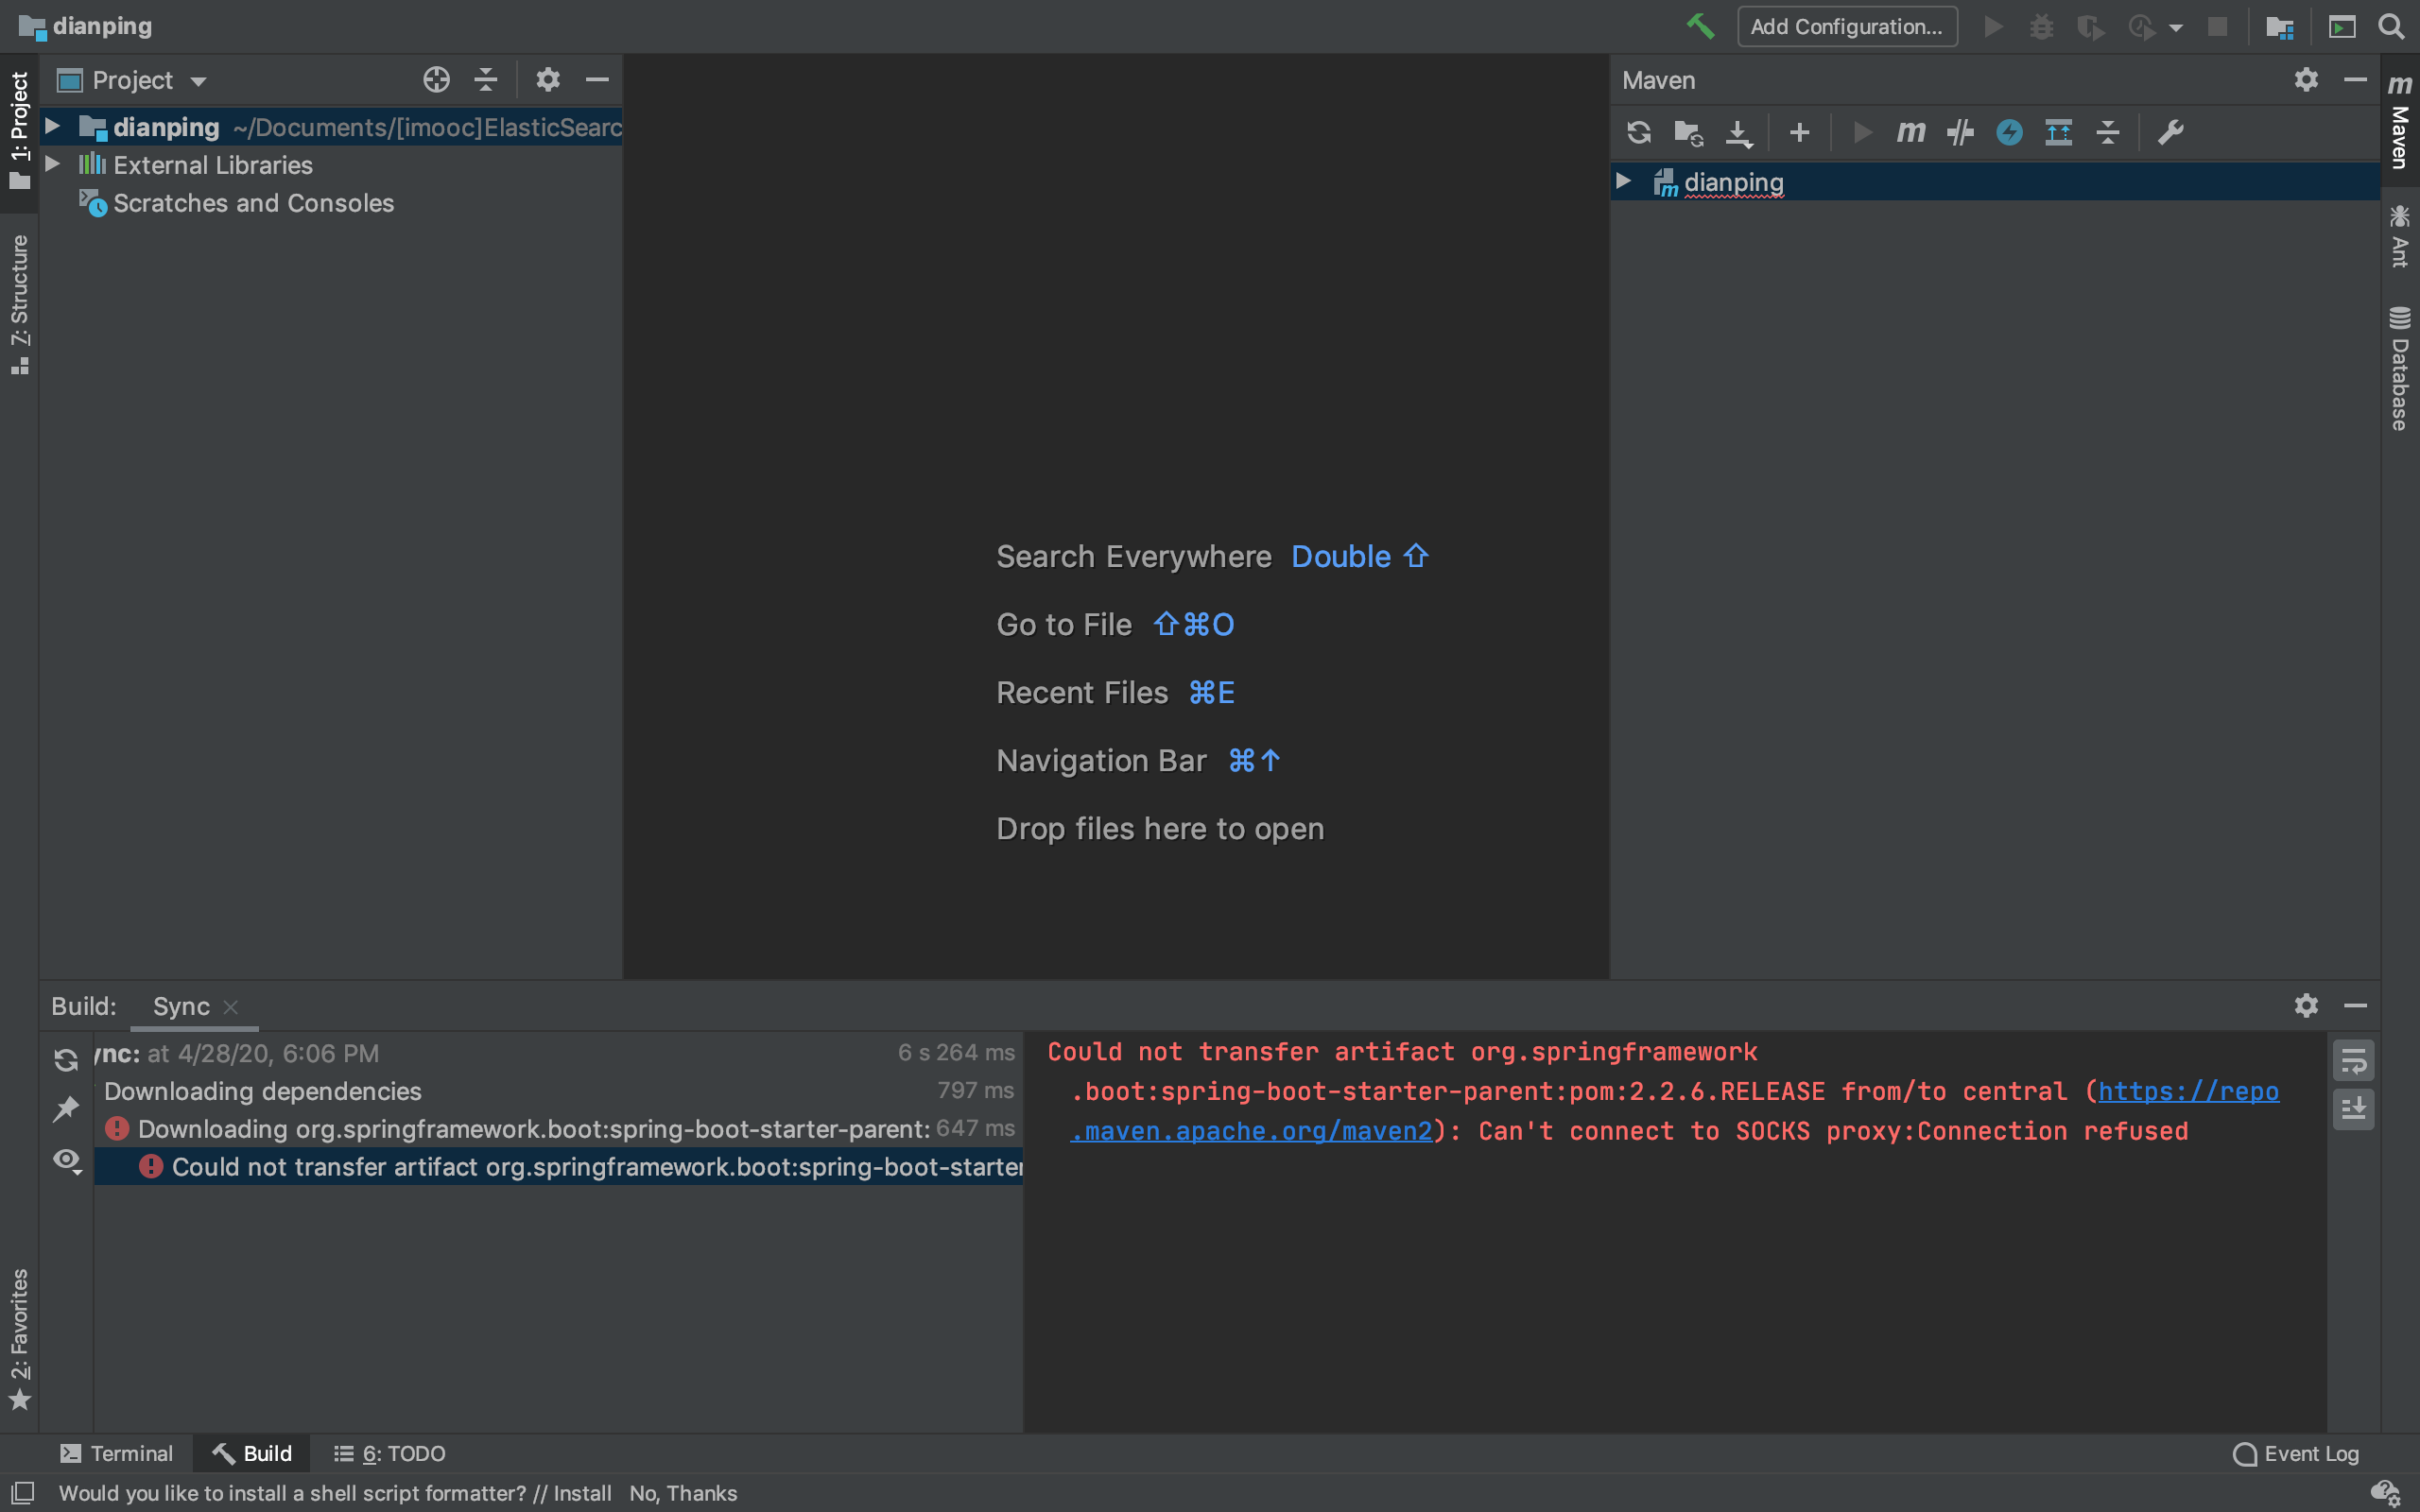
Task: Click Locate/Select Opened File target icon
Action: tap(436, 80)
